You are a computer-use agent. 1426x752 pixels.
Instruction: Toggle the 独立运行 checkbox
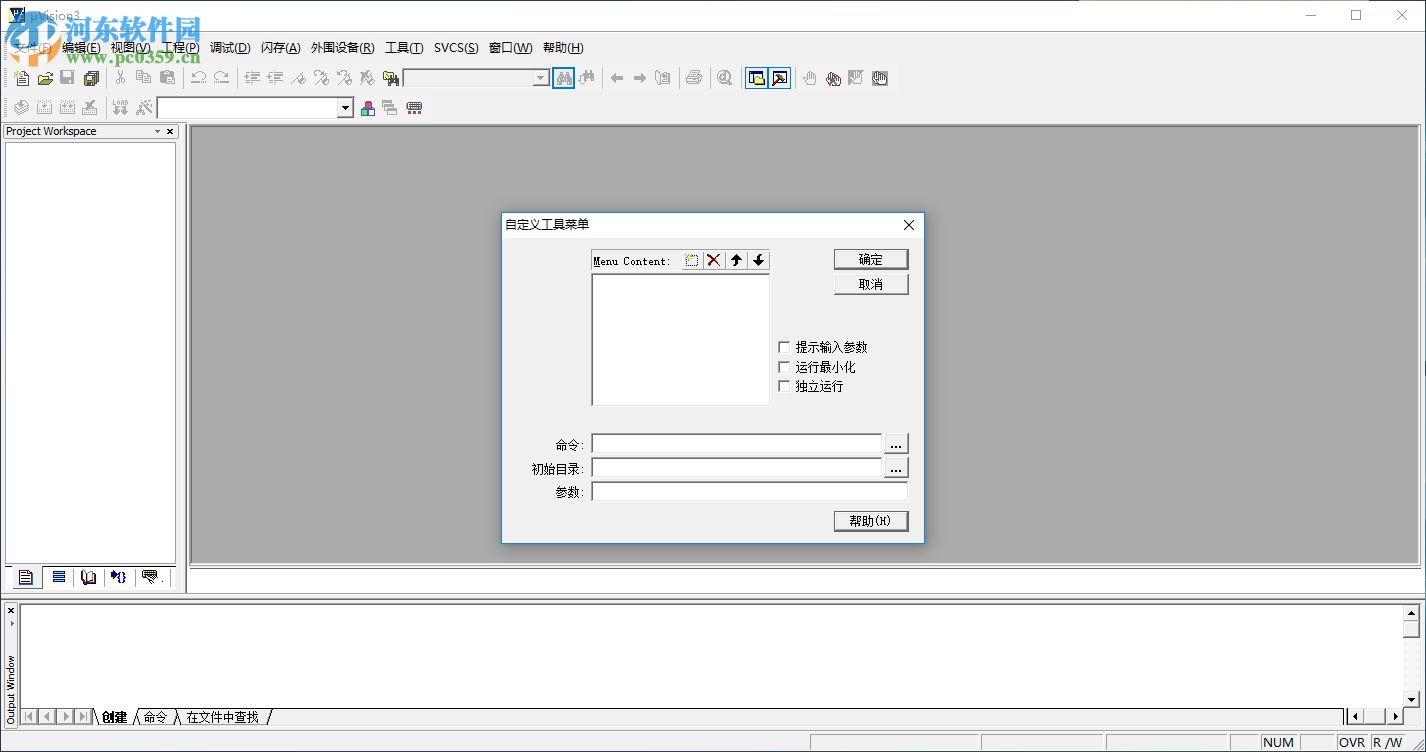pos(784,386)
